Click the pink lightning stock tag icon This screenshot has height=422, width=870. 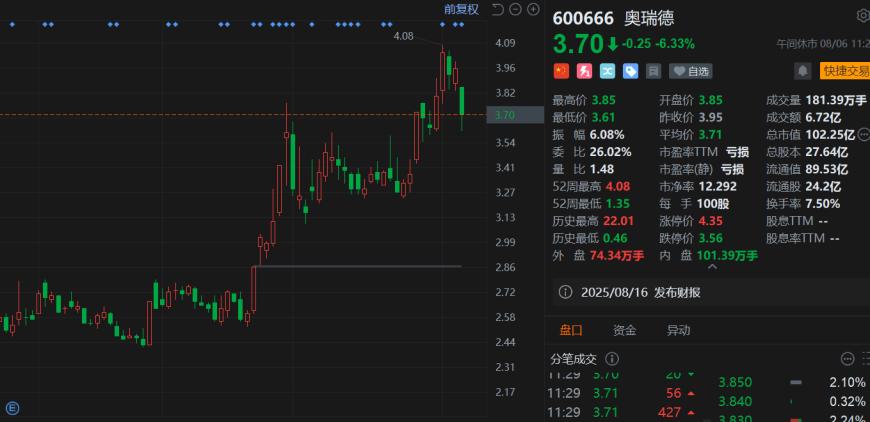point(584,71)
